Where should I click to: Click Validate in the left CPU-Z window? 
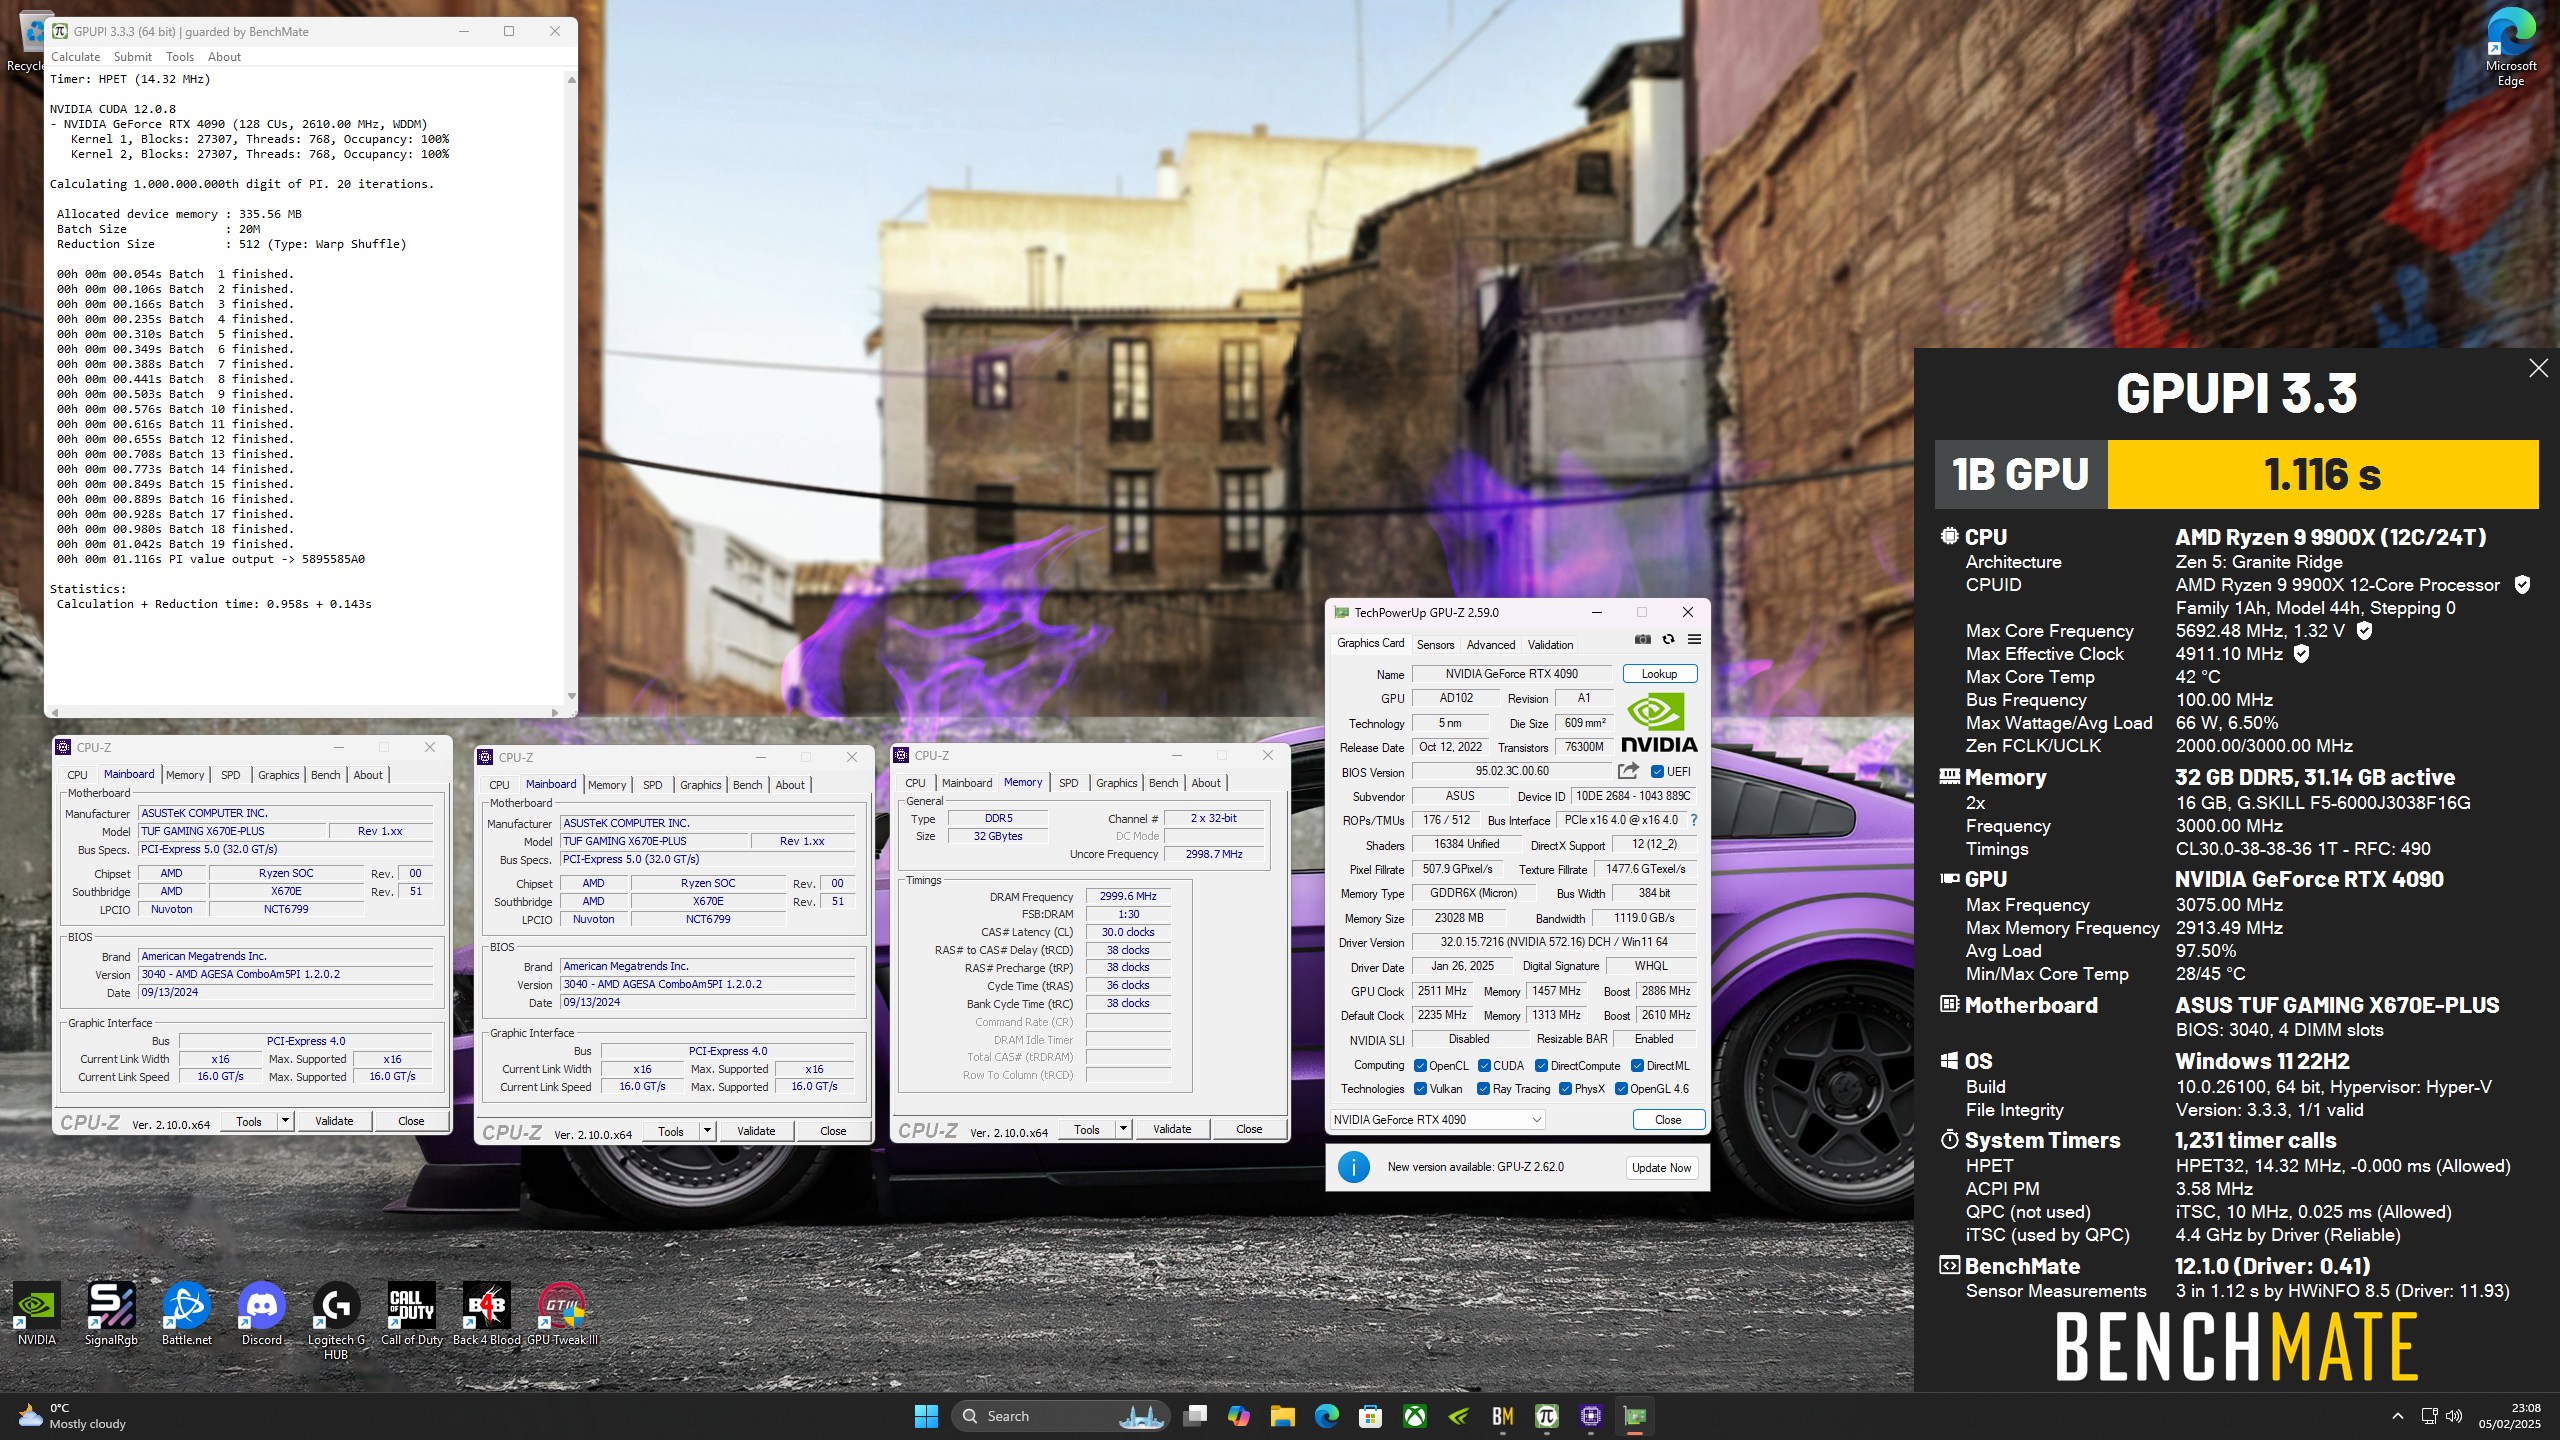(x=334, y=1121)
